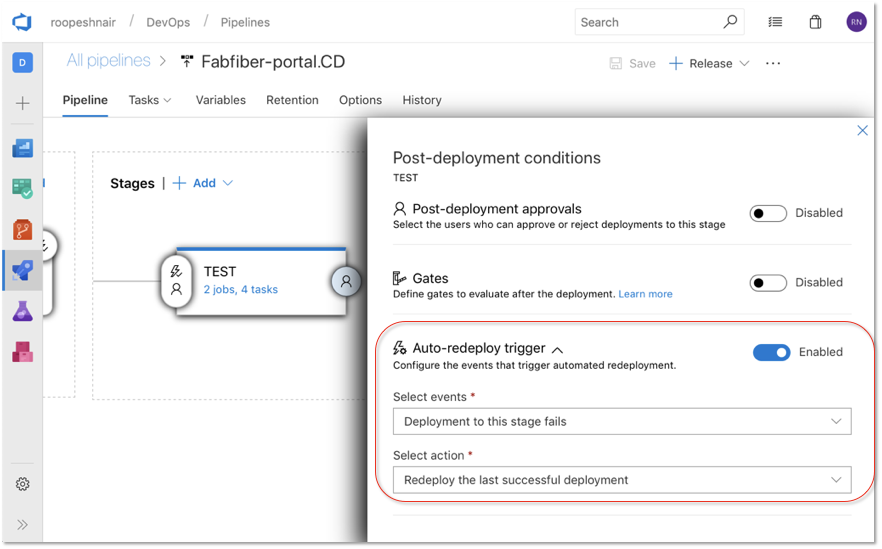Viewport: 882px width, 549px height.
Task: Click the Azure DevOps logo
Action: (x=22, y=21)
